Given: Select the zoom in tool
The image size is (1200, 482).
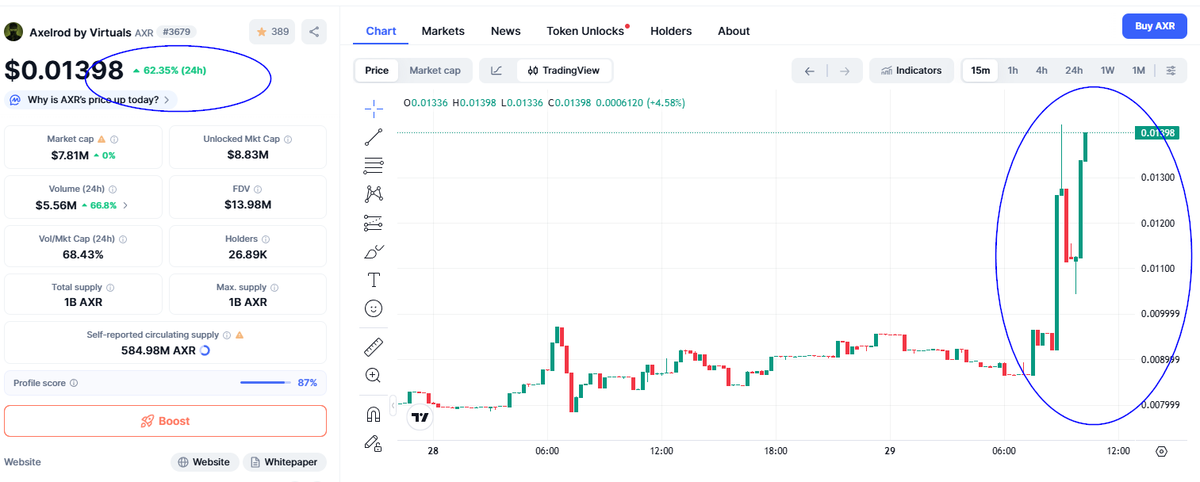Looking at the screenshot, I should (373, 376).
